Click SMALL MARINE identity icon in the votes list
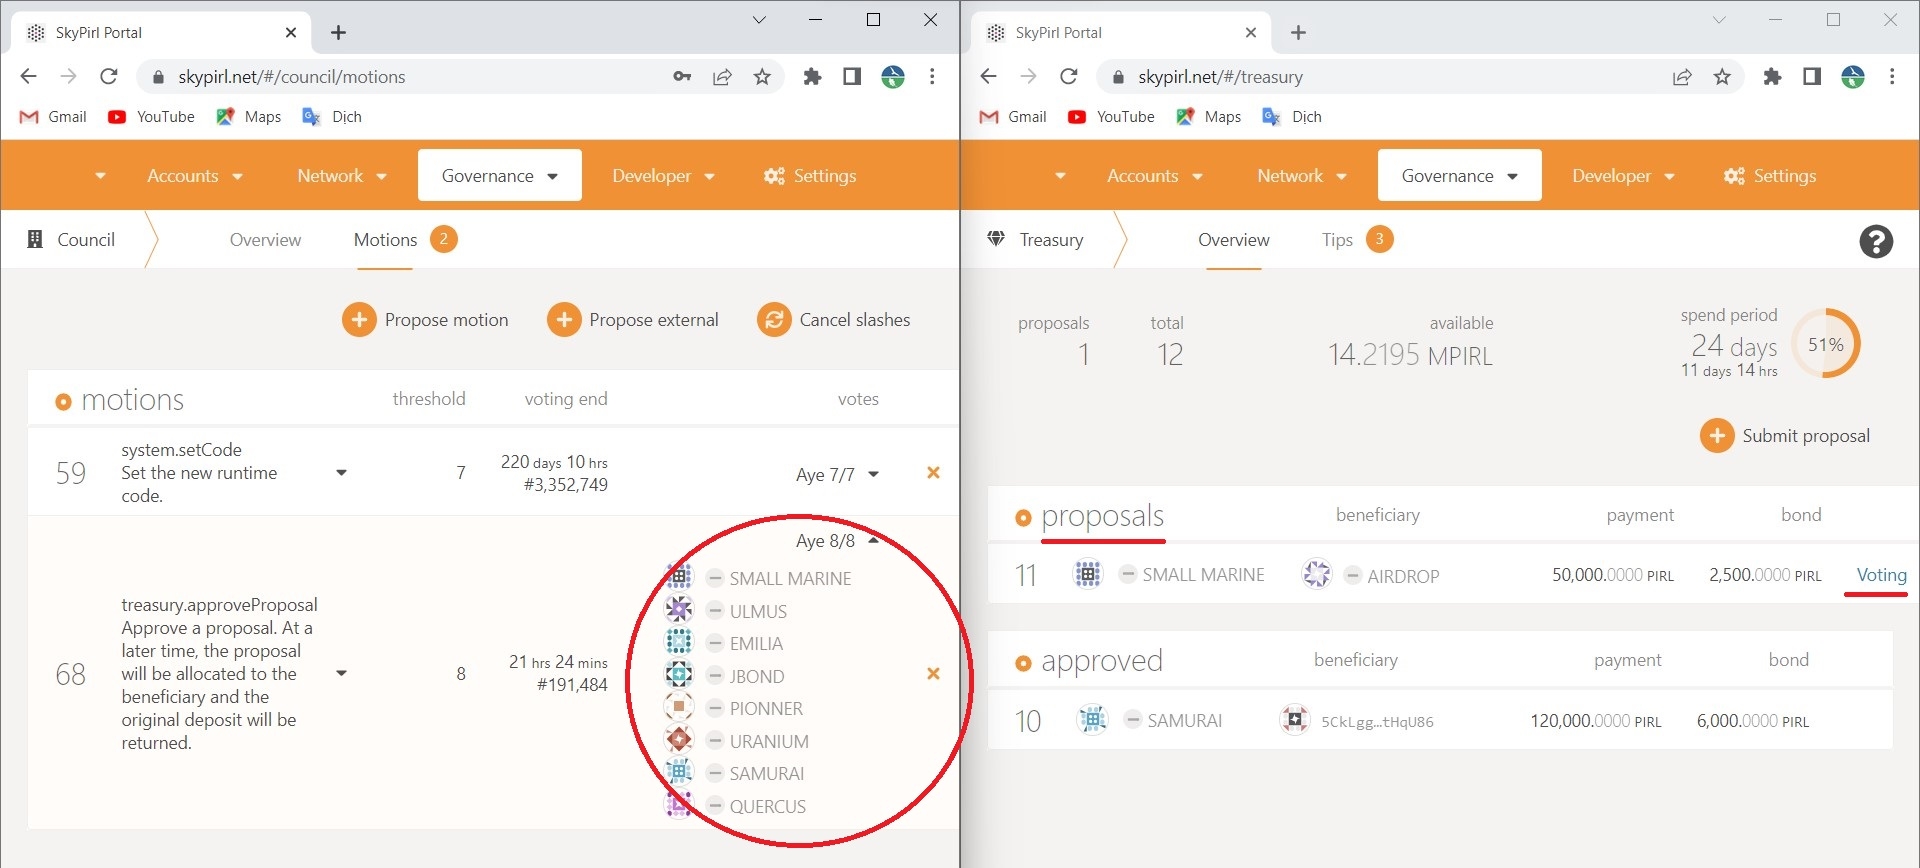The image size is (1920, 868). pyautogui.click(x=679, y=577)
